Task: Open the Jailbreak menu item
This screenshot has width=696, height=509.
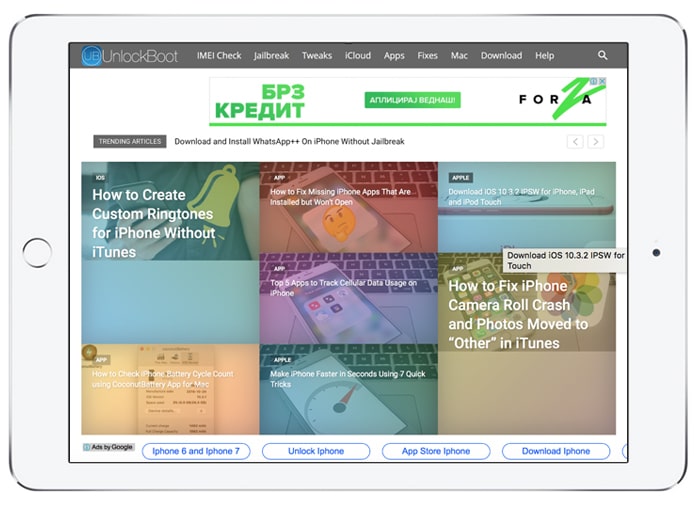Action: 271,55
